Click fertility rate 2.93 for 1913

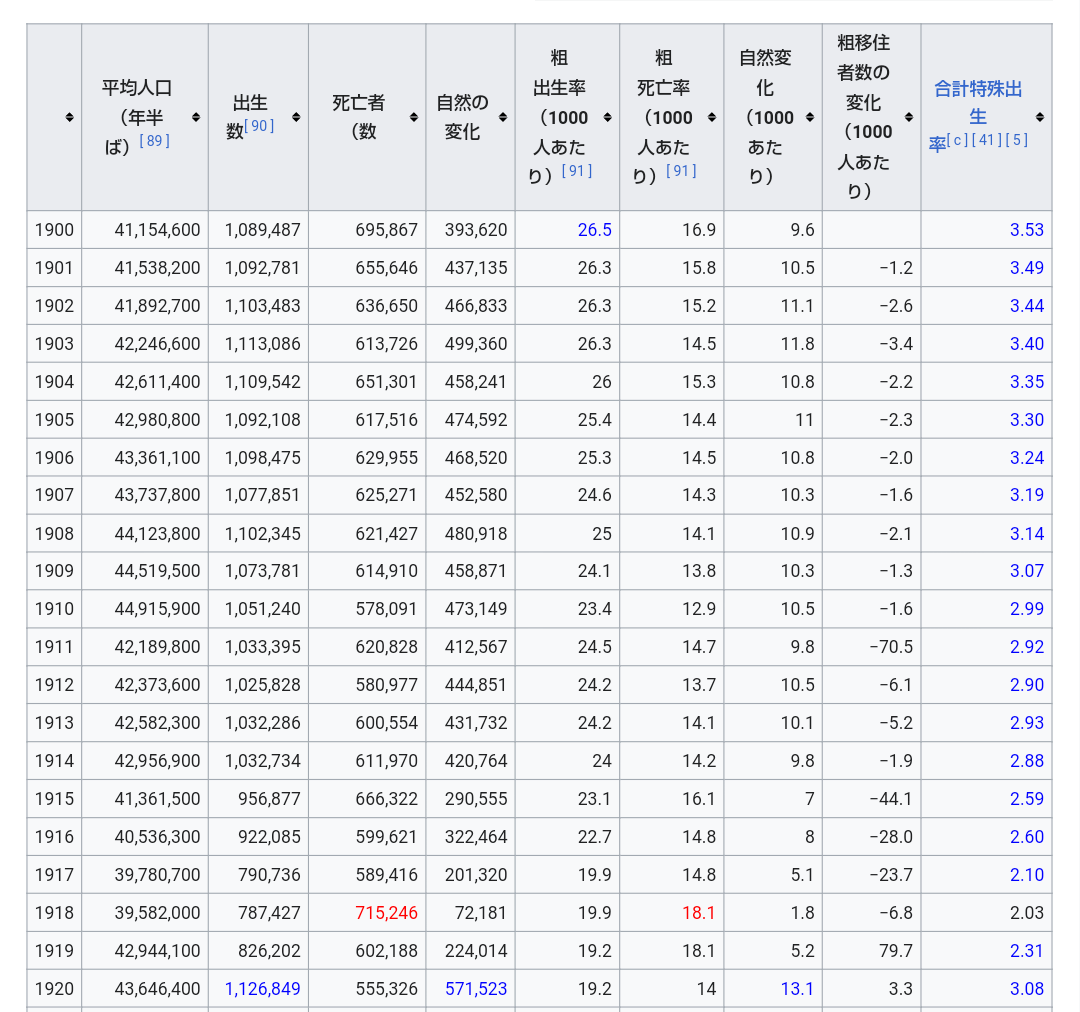(x=1027, y=723)
